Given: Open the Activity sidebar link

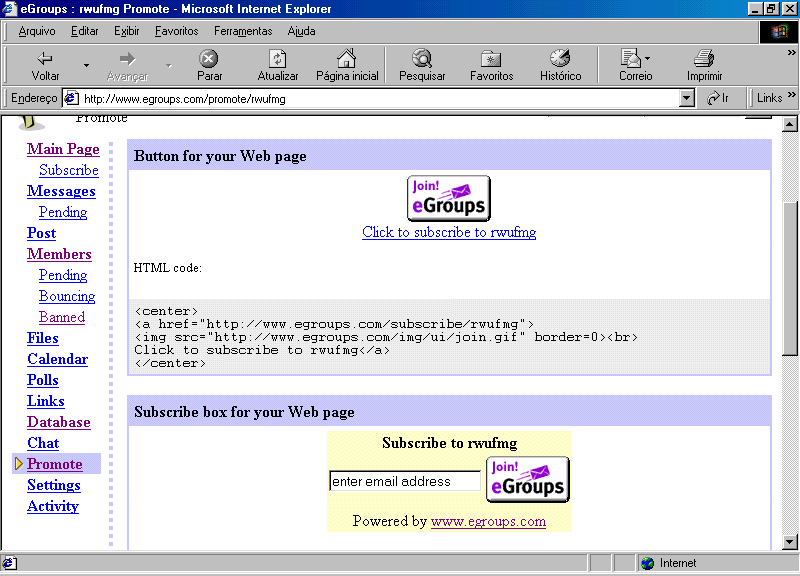Looking at the screenshot, I should [53, 506].
